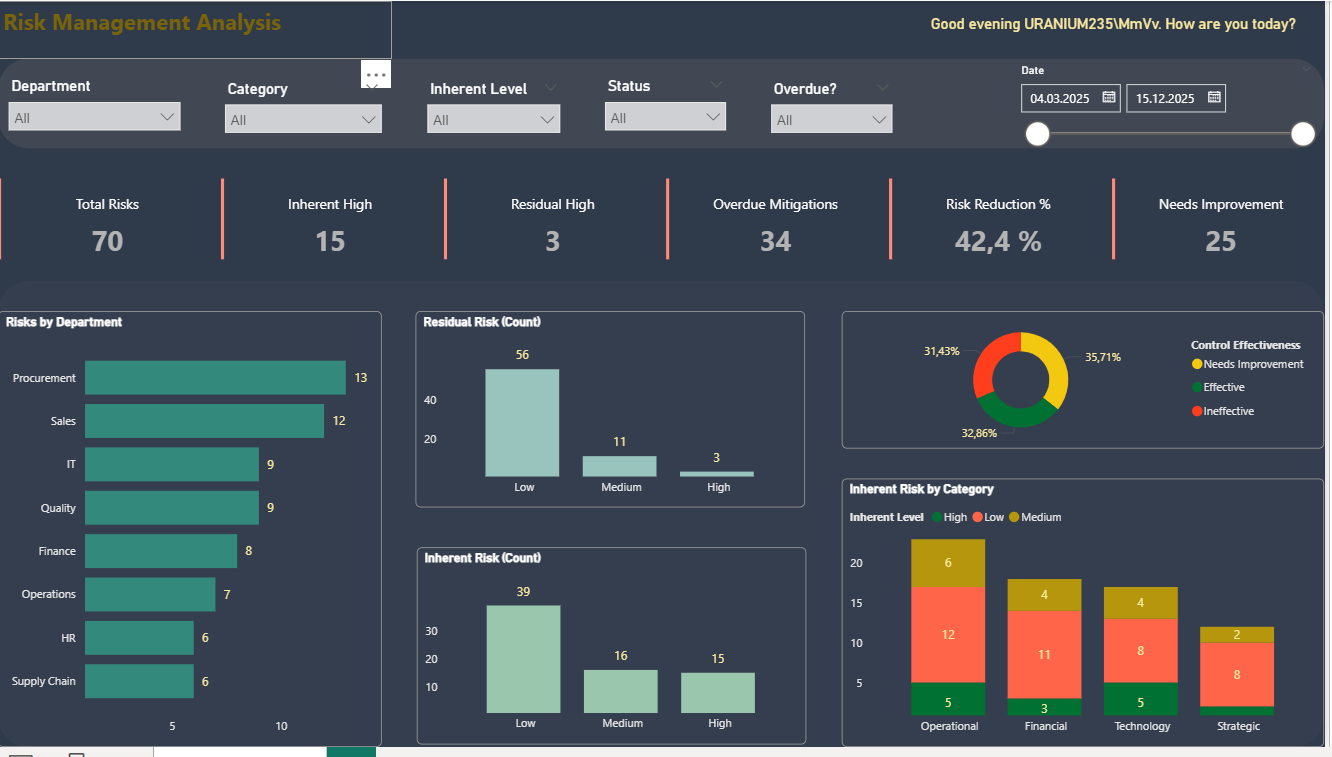Screen dimensions: 1332x757
Task: Select the Operations department bar
Action: pyautogui.click(x=150, y=594)
